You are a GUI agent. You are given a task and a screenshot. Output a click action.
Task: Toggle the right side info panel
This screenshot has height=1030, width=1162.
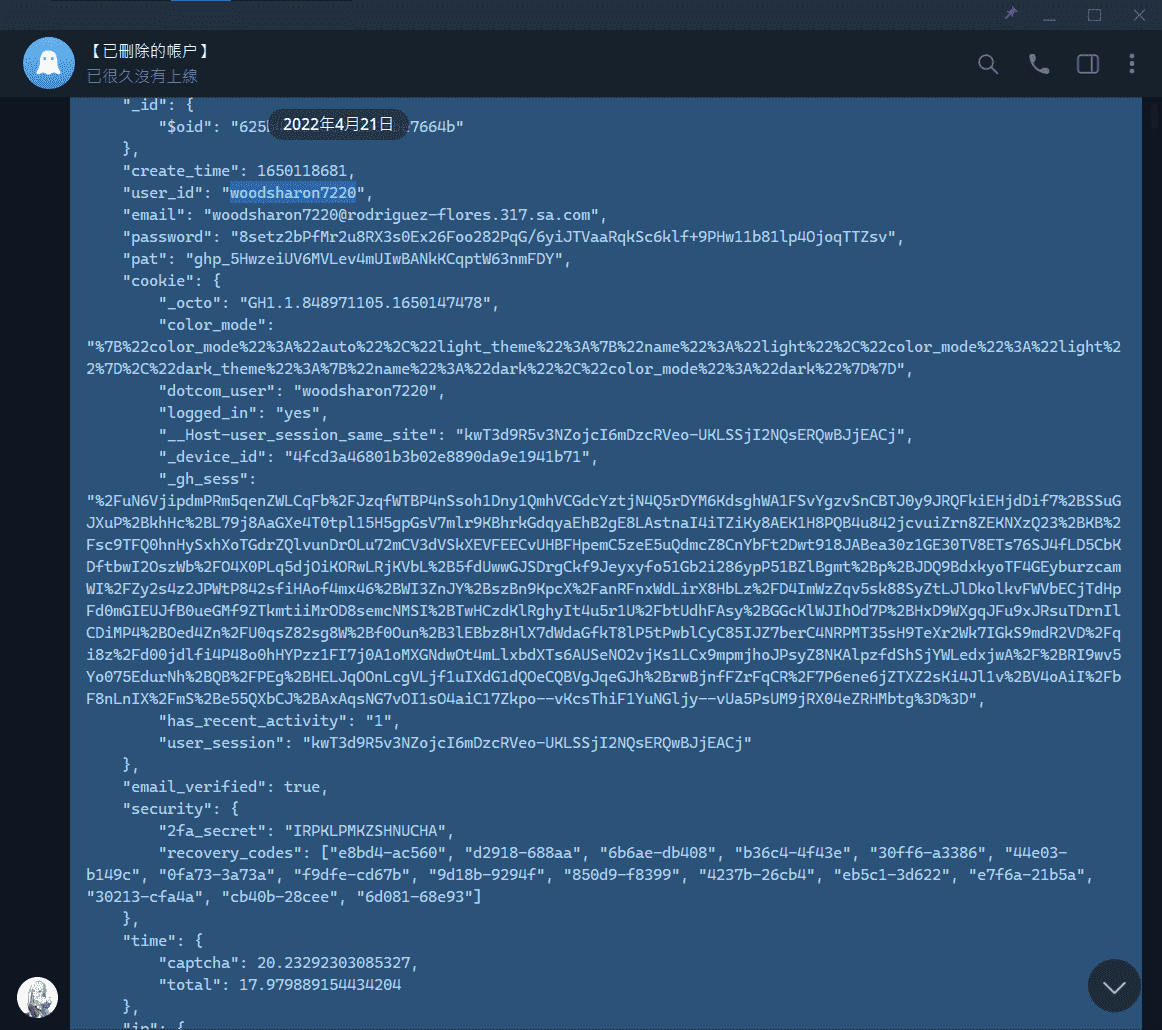[1087, 64]
